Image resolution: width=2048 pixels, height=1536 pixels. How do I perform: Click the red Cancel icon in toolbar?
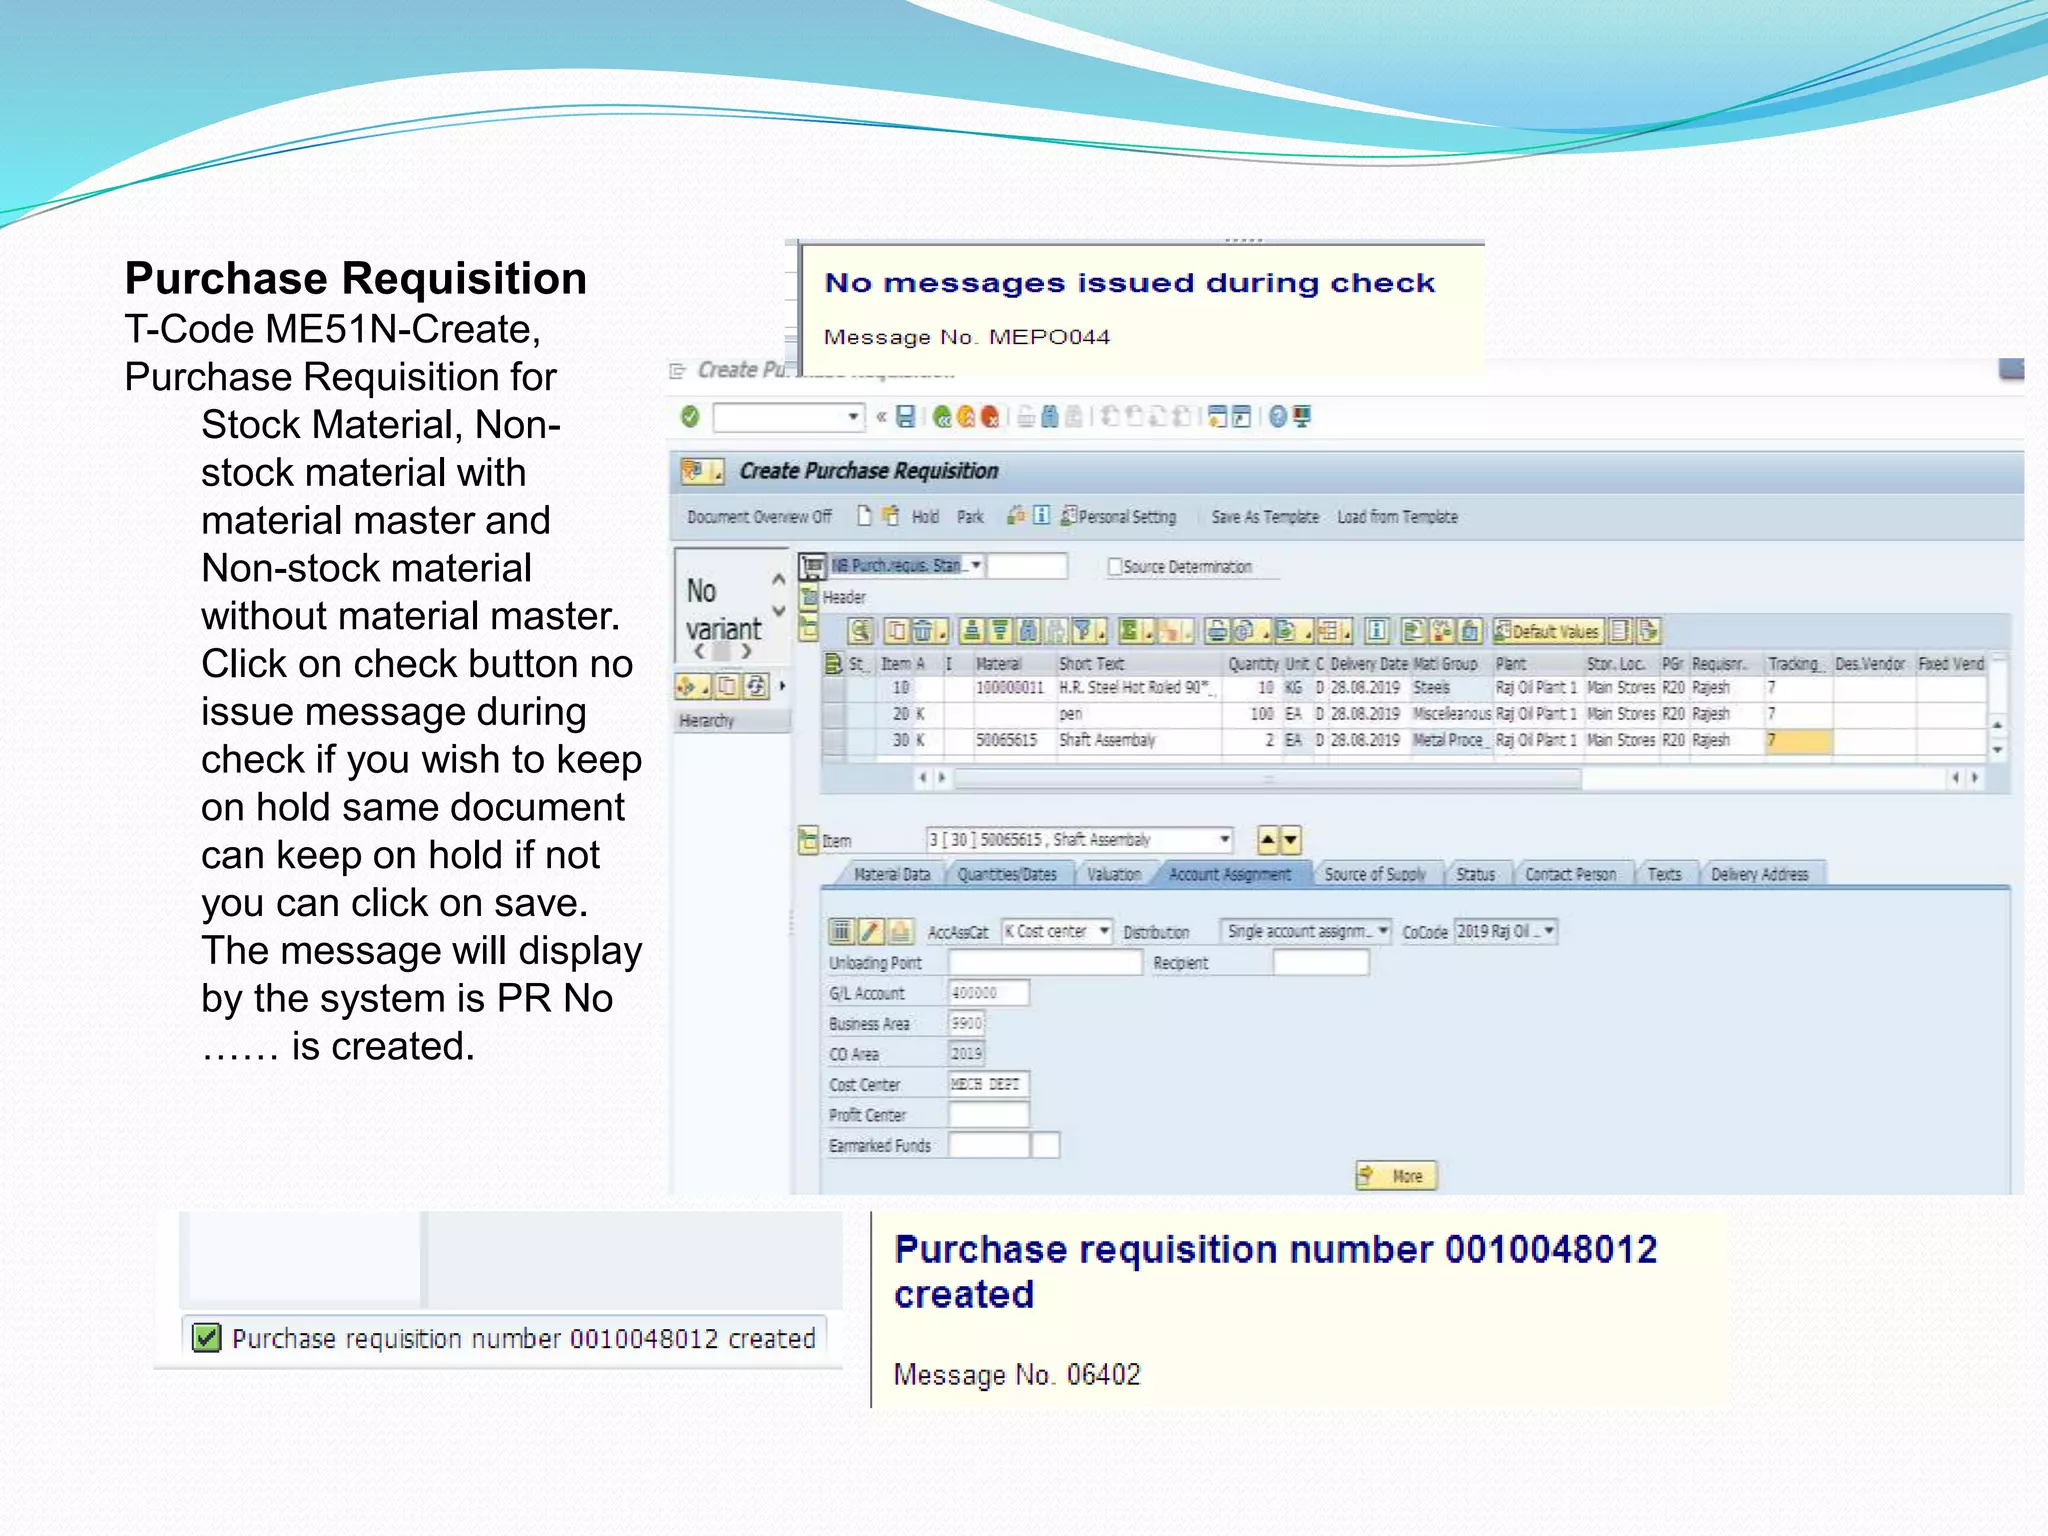point(990,417)
